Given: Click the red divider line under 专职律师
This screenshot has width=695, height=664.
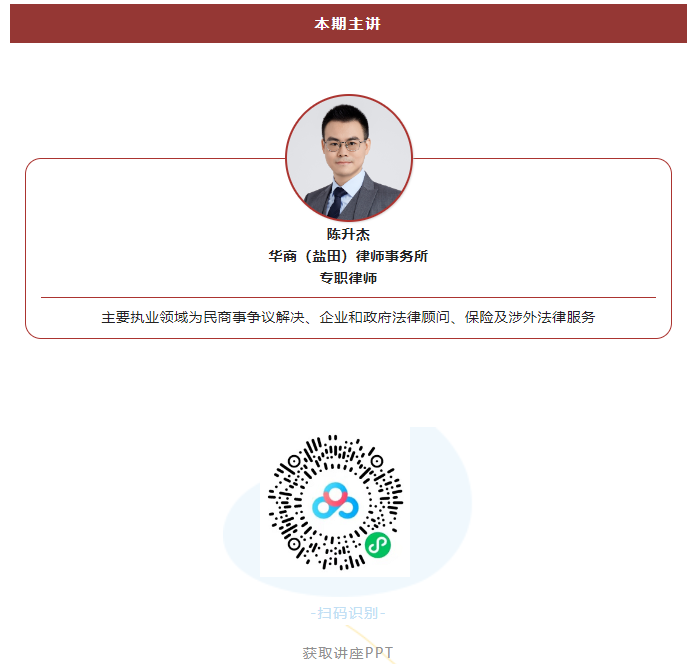Looking at the screenshot, I should coord(348,297).
